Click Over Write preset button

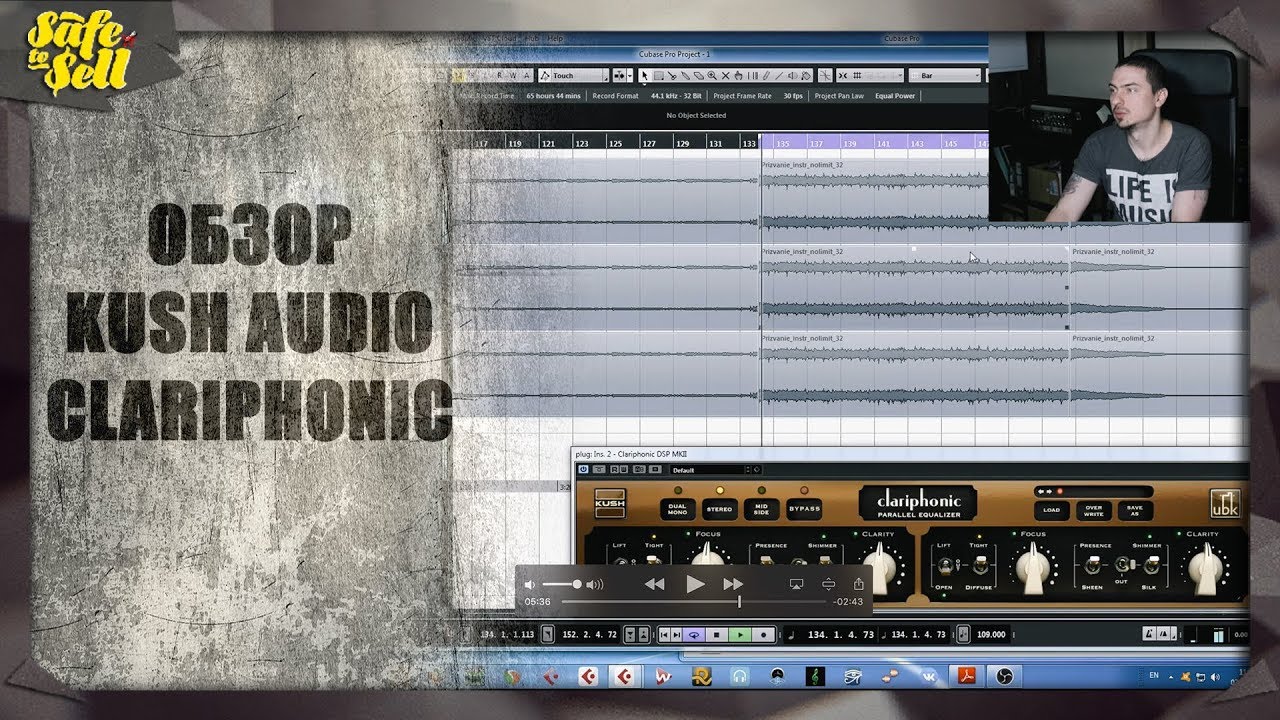pyautogui.click(x=1093, y=510)
